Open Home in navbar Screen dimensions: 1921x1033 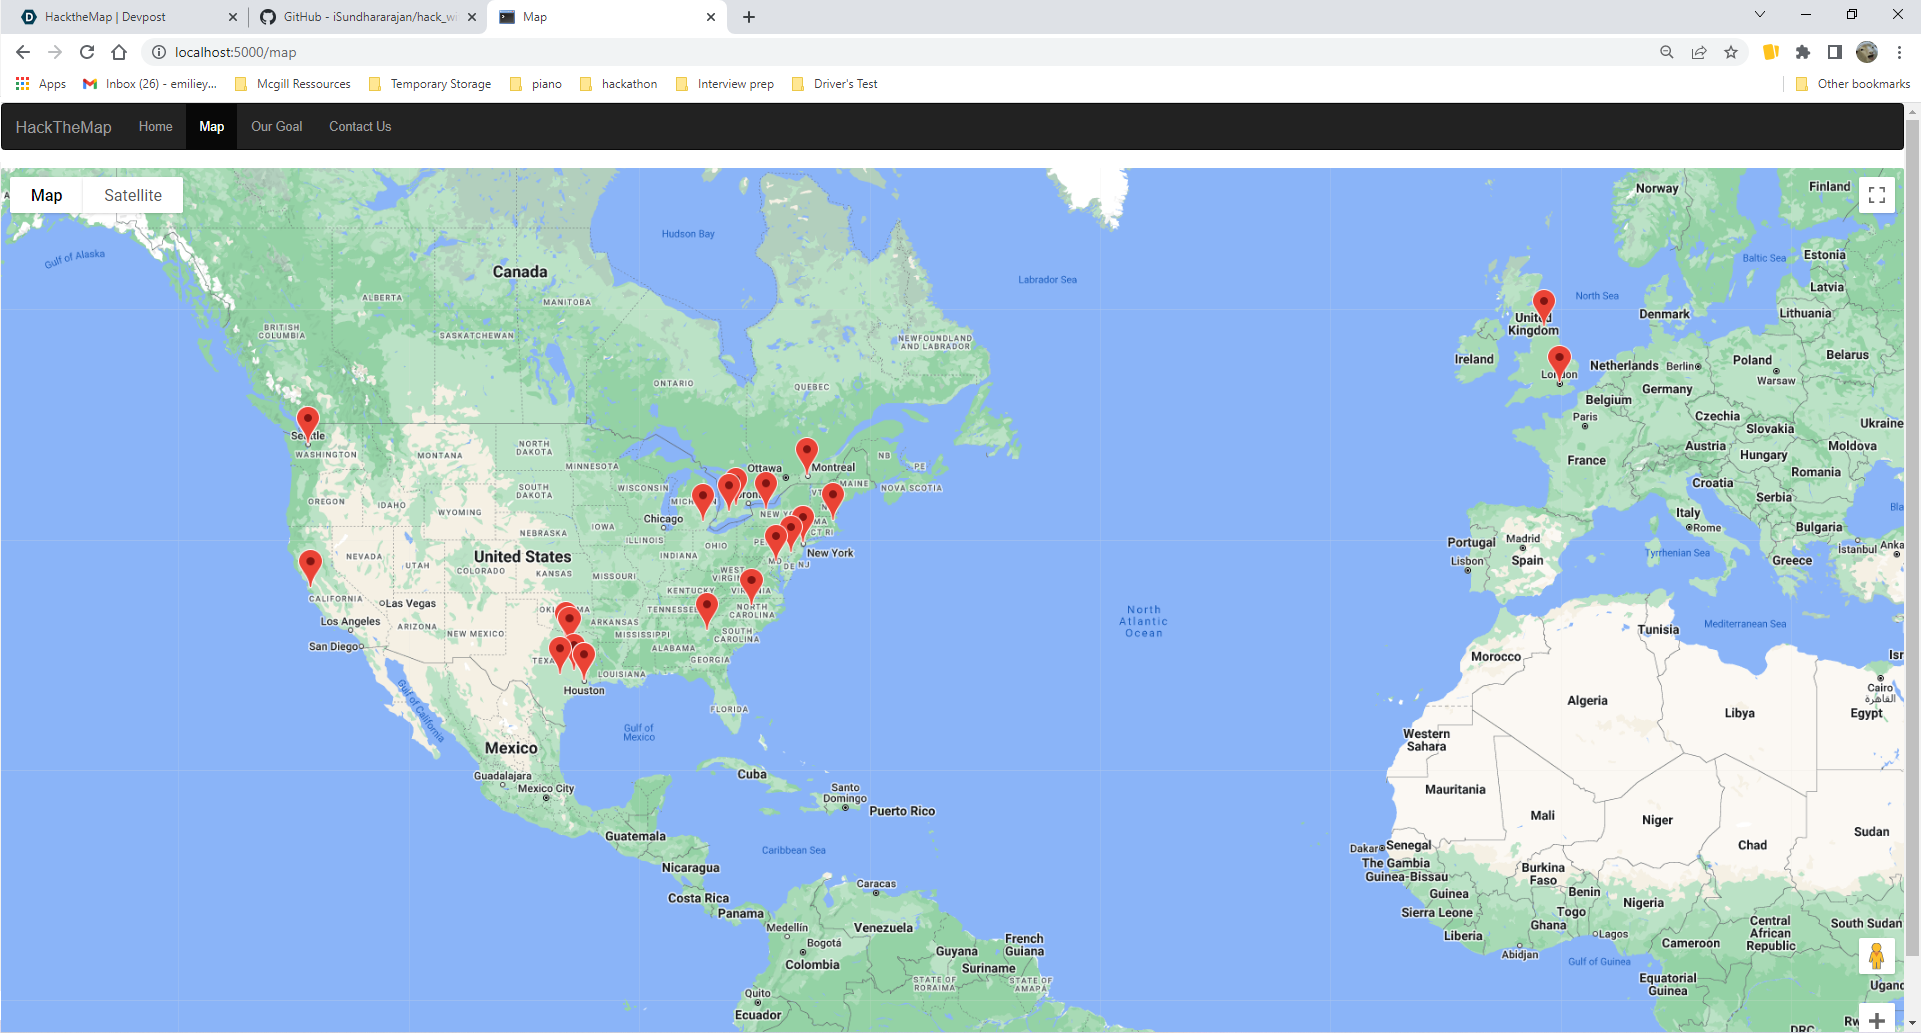pos(155,127)
